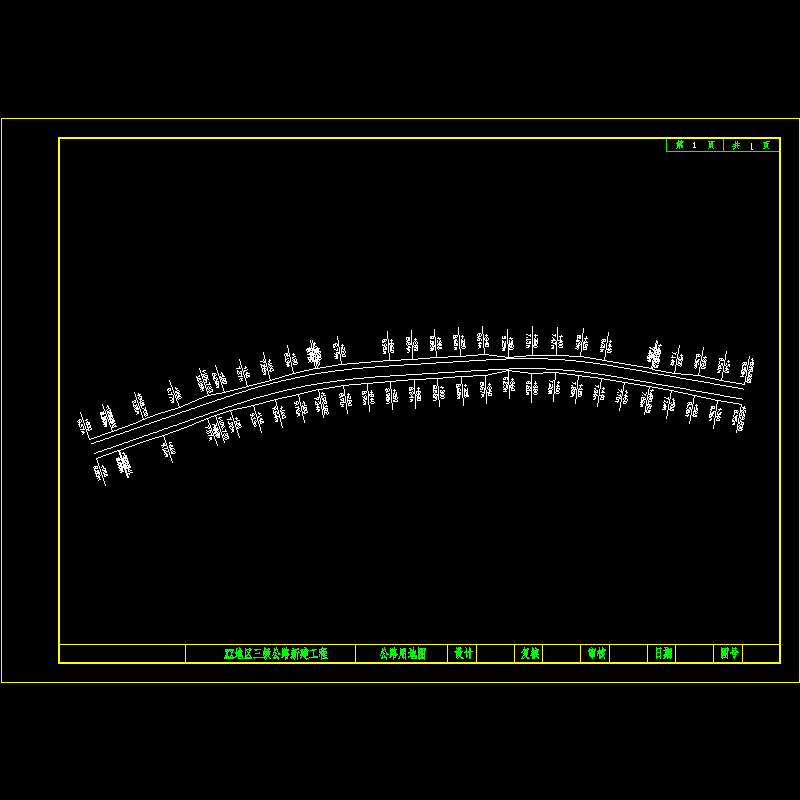Click the leftmost blank title block cell
The height and width of the screenshot is (800, 800).
(x=122, y=653)
